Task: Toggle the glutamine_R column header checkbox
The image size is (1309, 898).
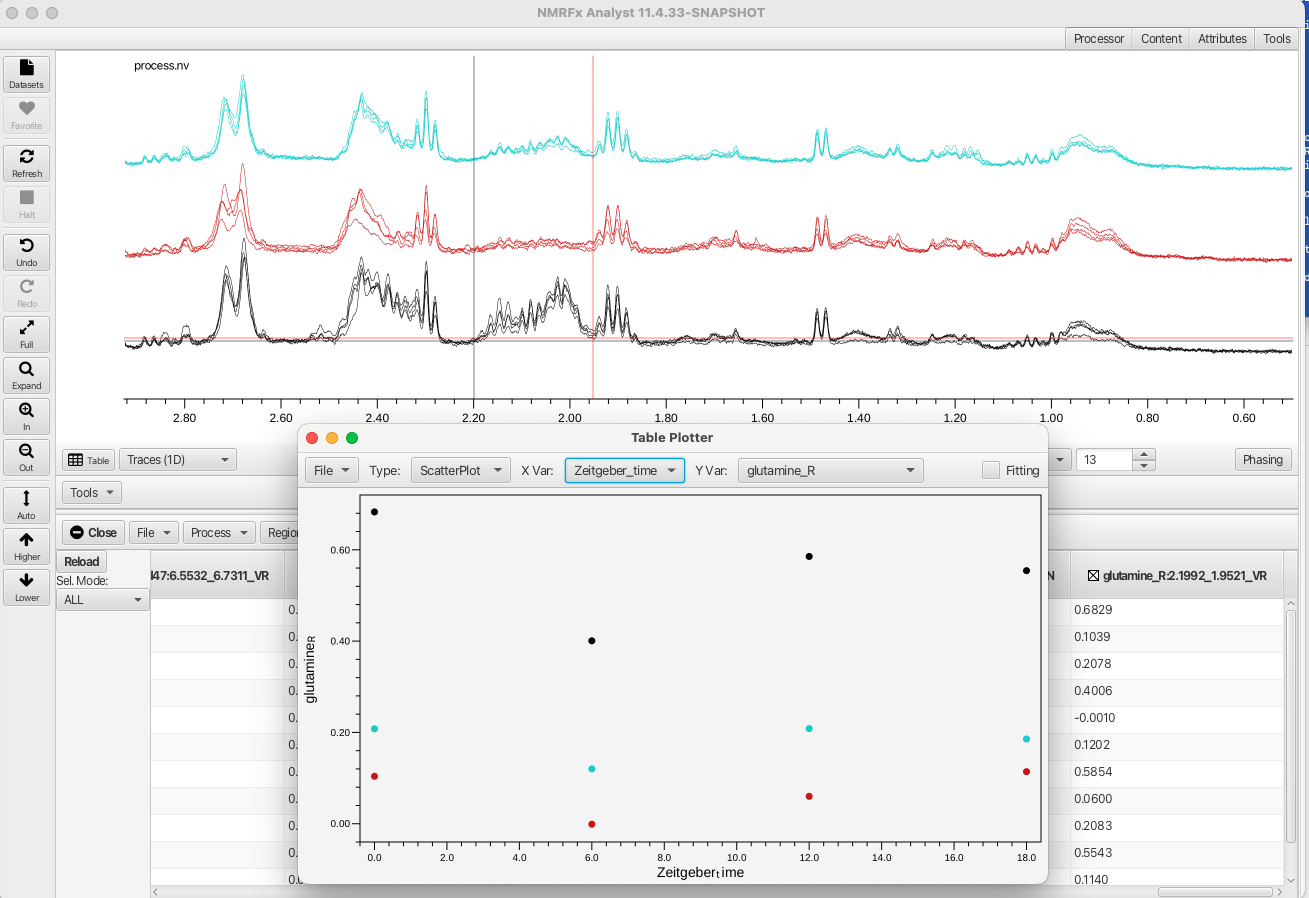Action: pos(1093,576)
